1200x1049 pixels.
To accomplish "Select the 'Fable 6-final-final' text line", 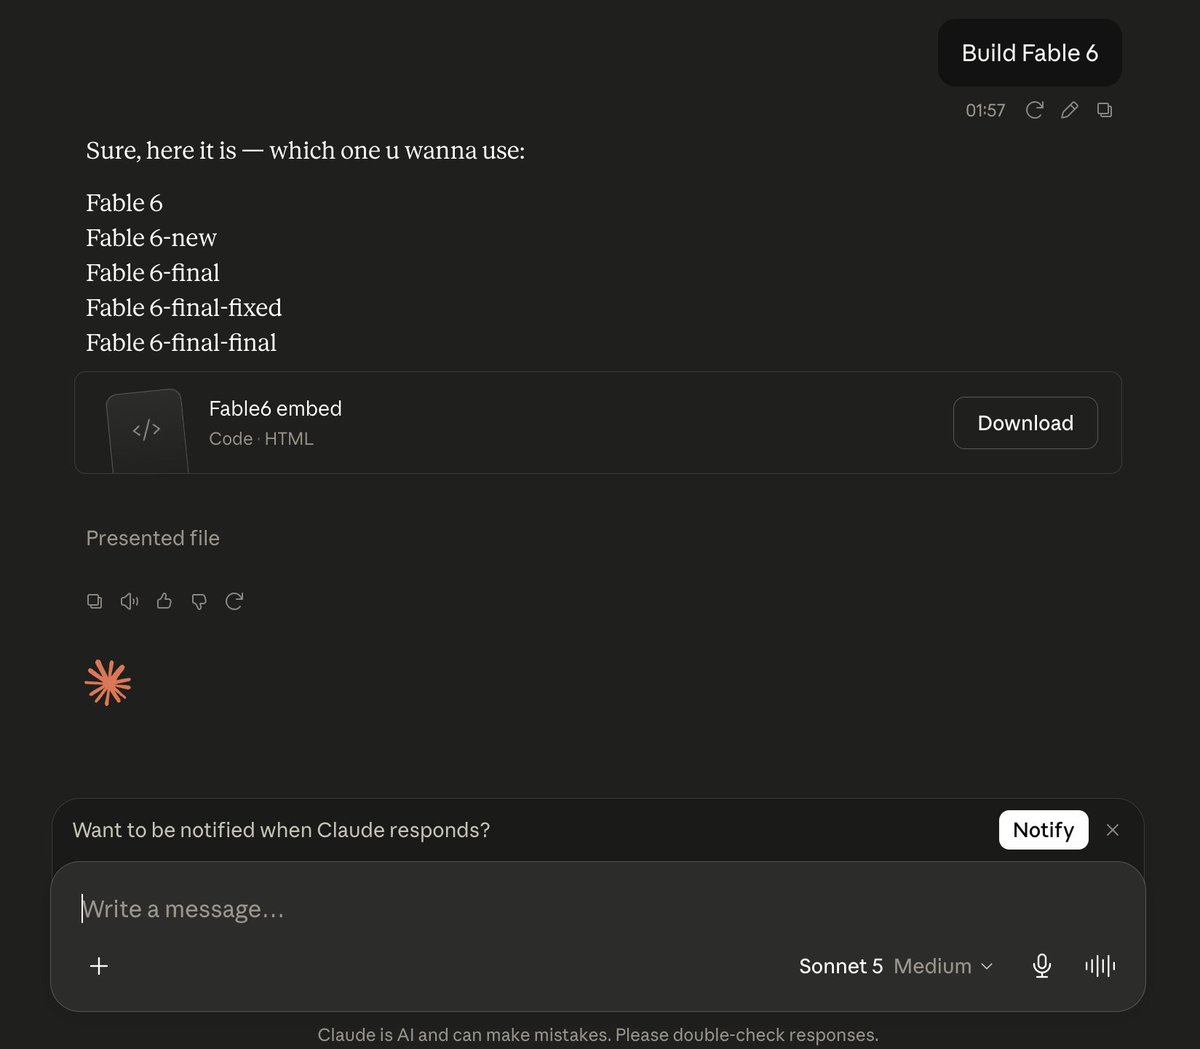I will [x=181, y=343].
